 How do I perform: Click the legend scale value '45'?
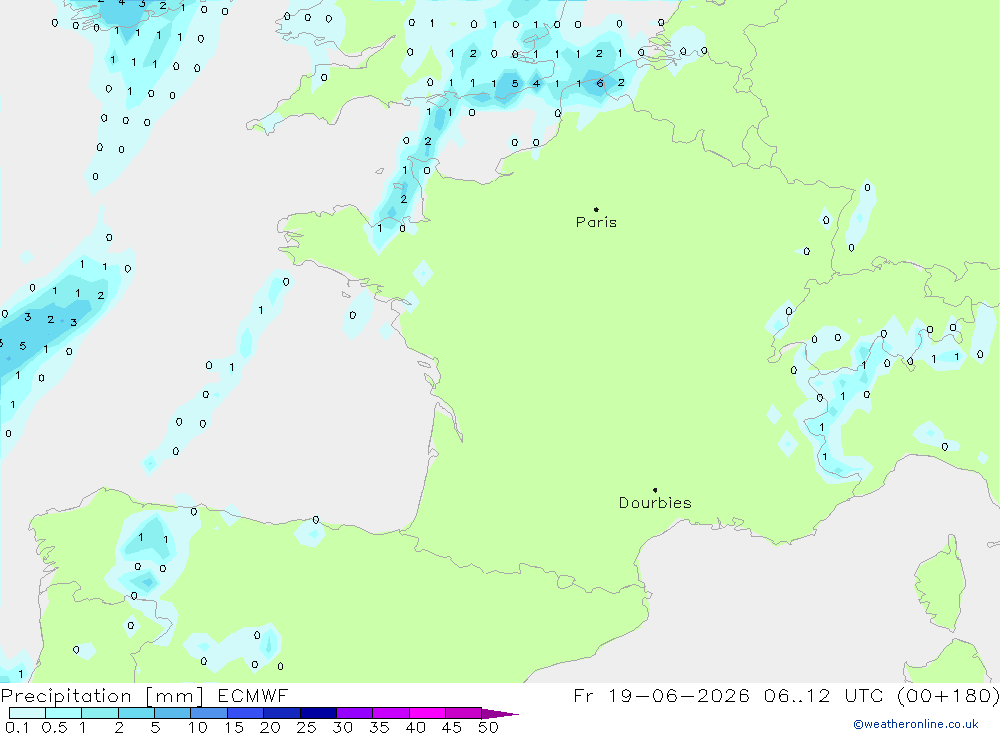click(x=452, y=727)
